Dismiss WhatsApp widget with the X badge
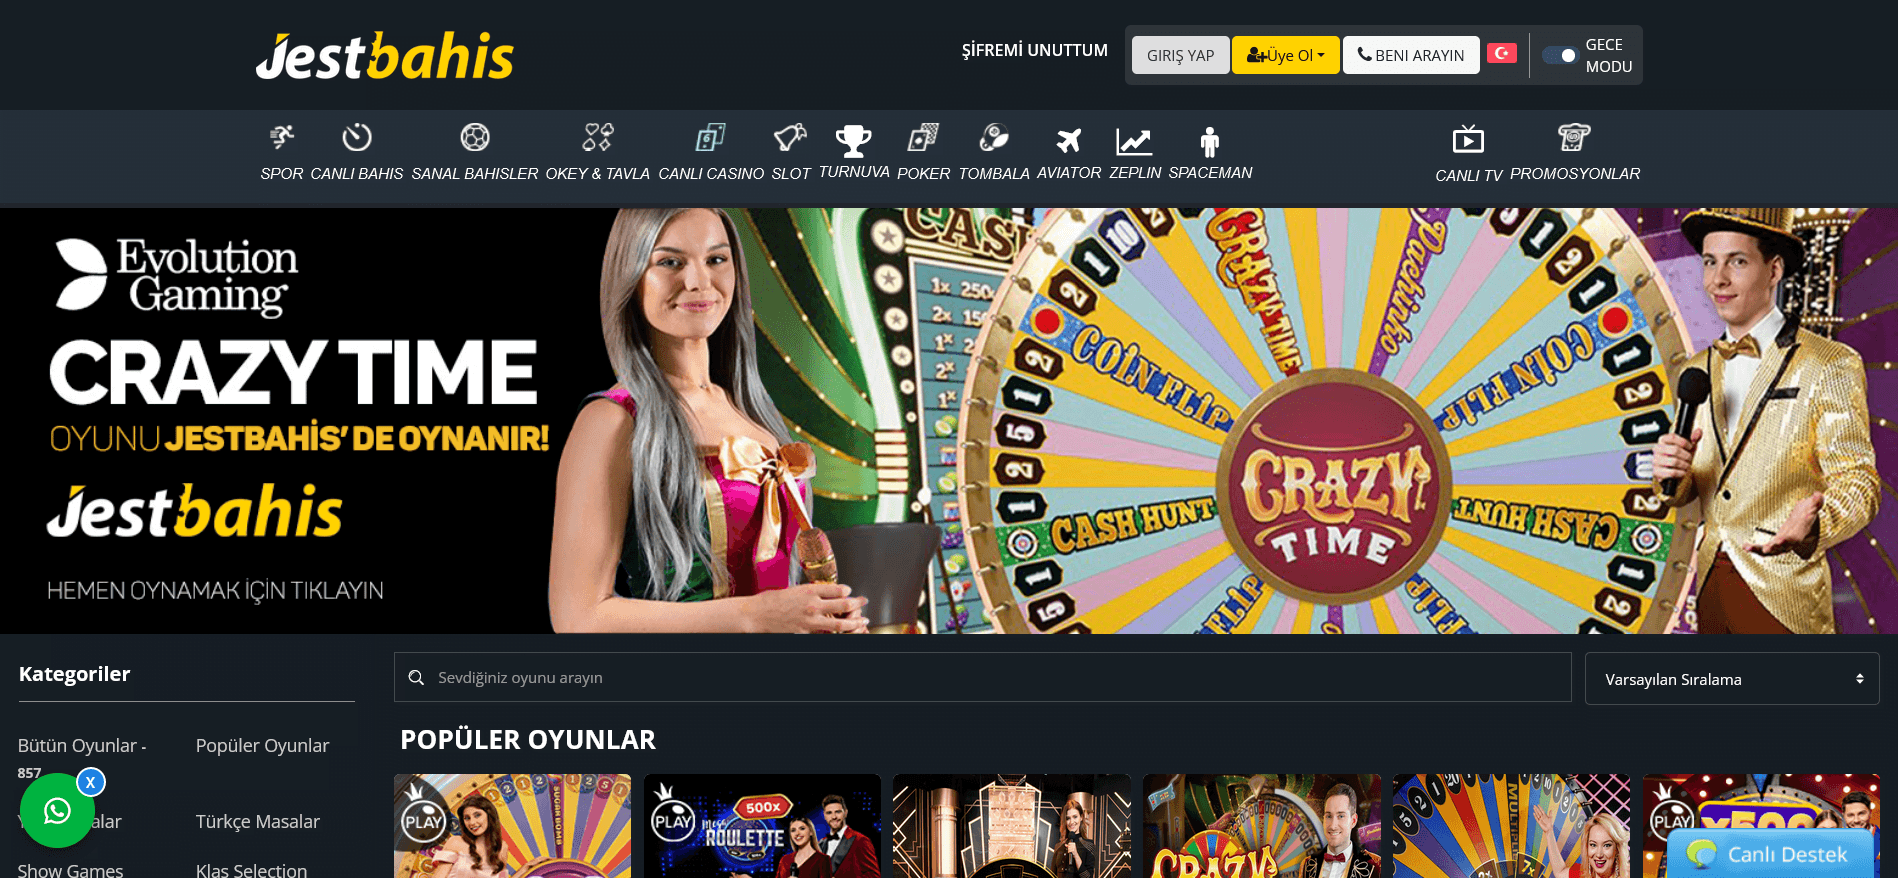 point(91,782)
